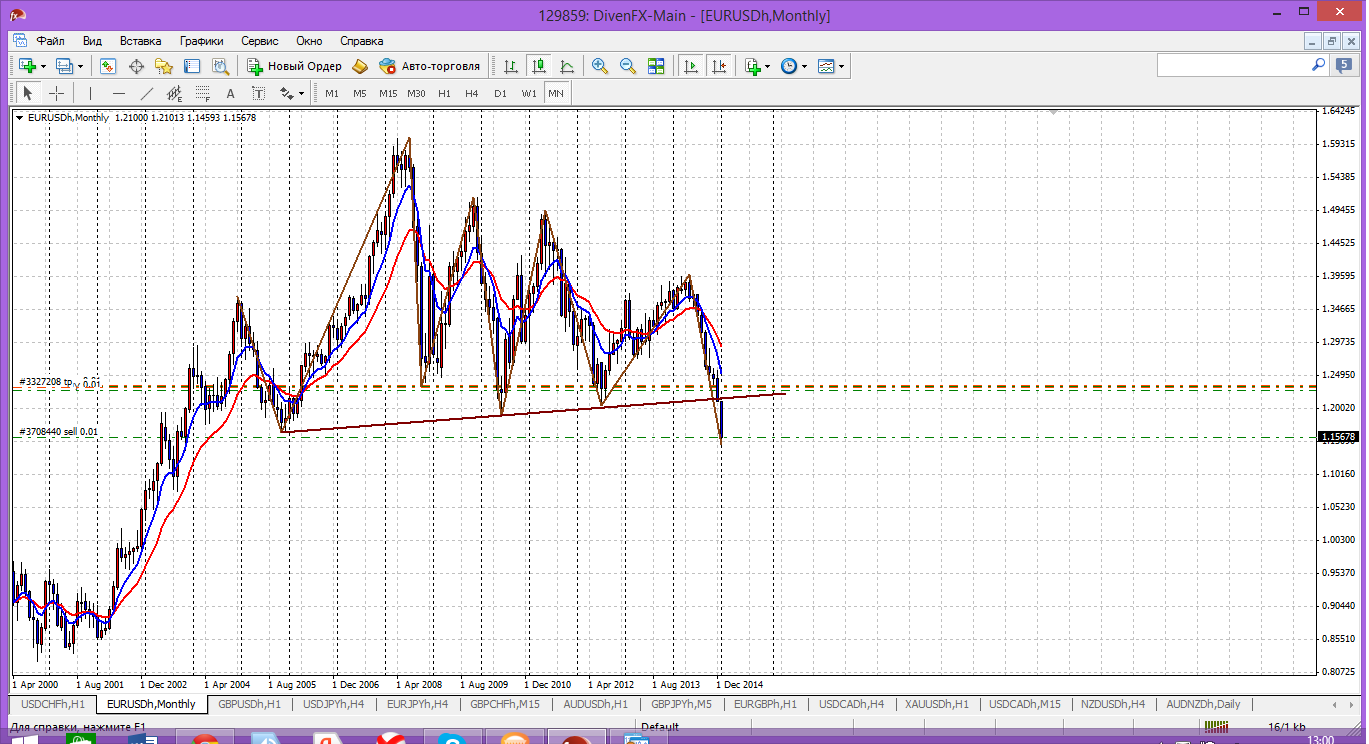Expand New Chart dropdown arrow

click(x=44, y=67)
